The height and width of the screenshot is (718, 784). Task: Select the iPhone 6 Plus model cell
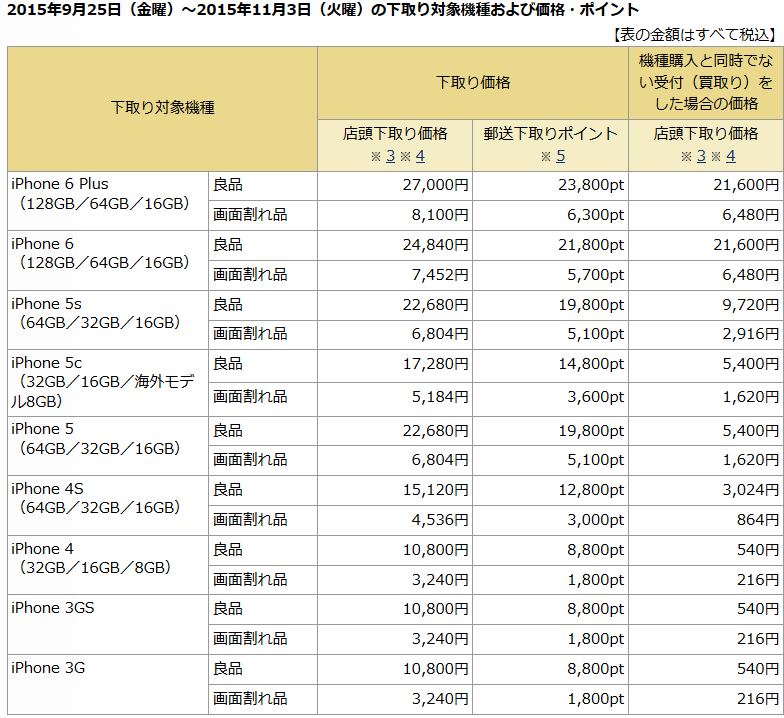(108, 200)
